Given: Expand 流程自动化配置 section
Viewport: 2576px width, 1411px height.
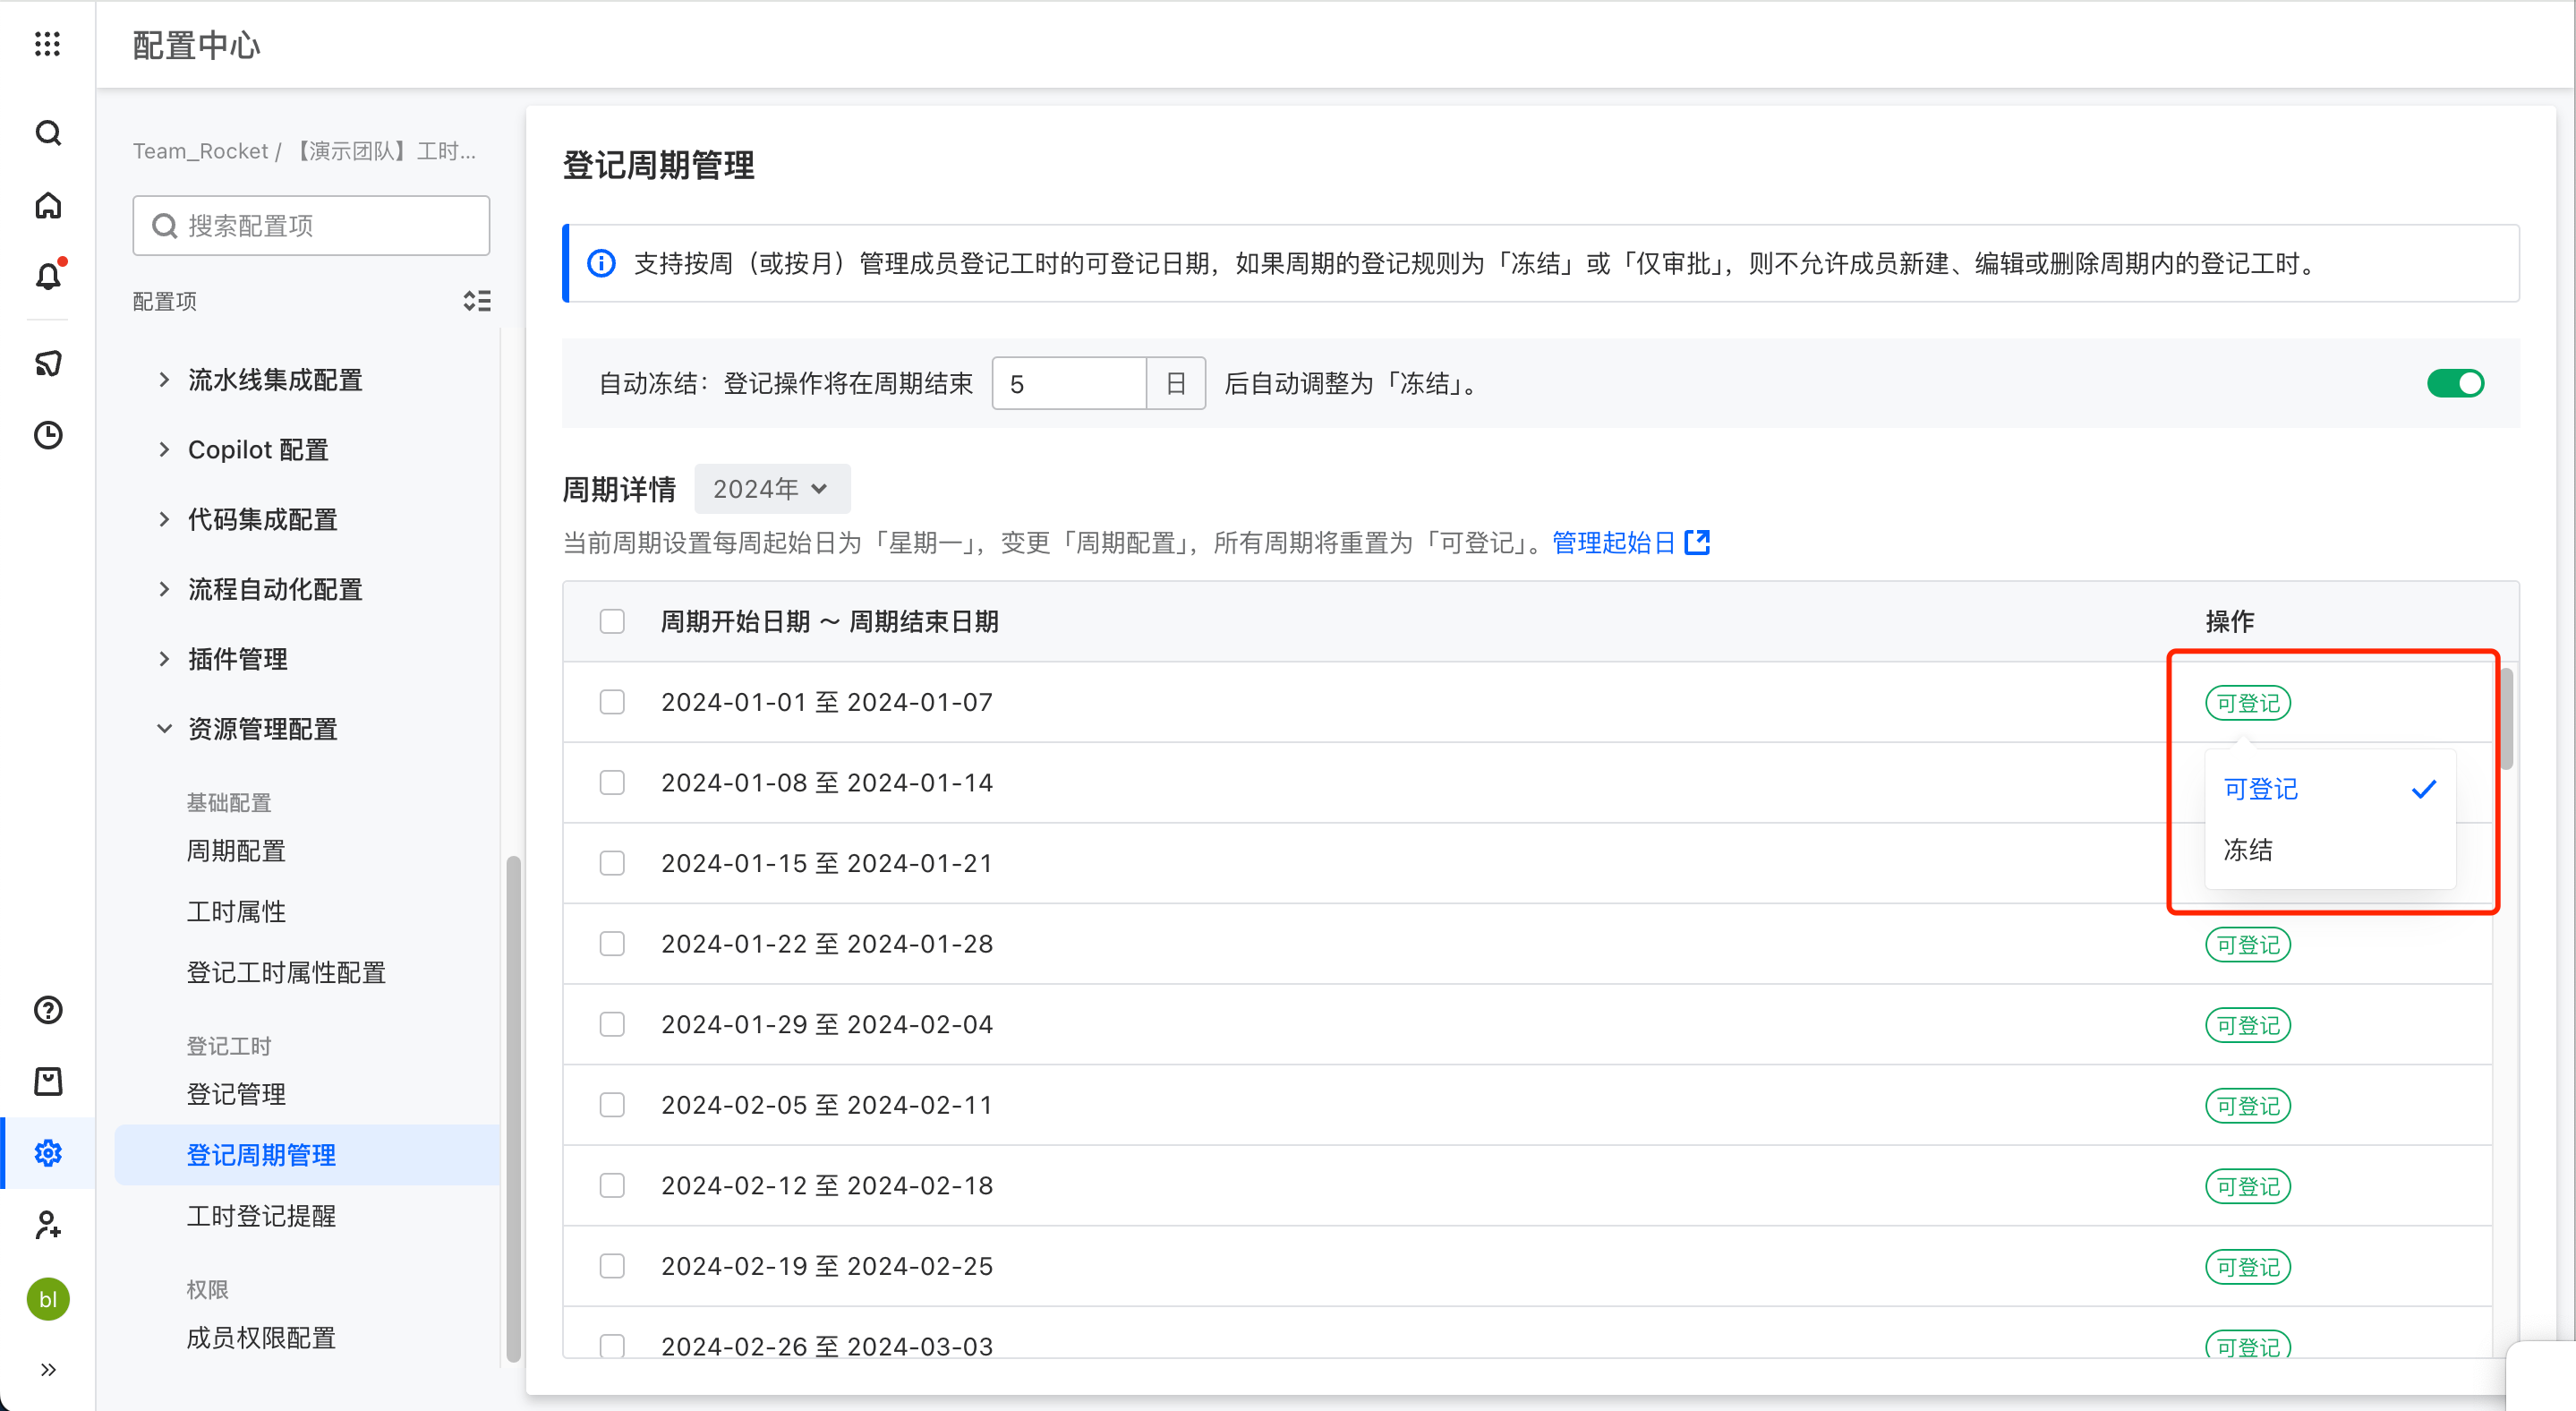Looking at the screenshot, I should click(164, 589).
